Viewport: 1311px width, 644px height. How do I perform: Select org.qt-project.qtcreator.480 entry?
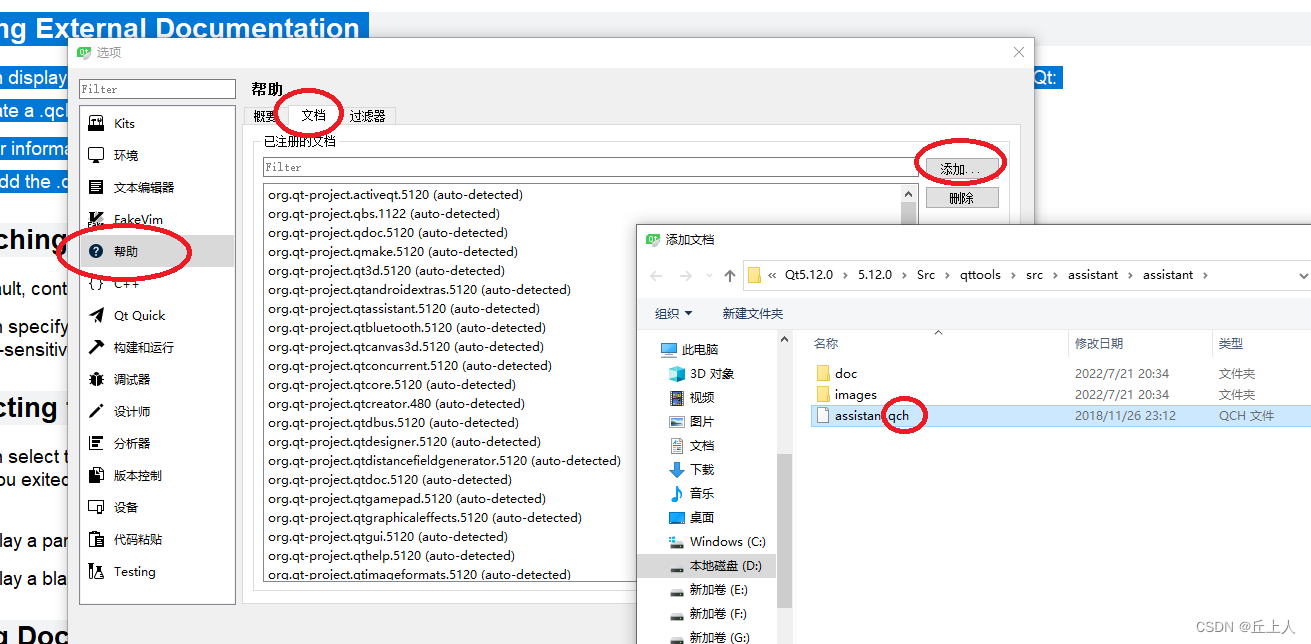pyautogui.click(x=396, y=404)
